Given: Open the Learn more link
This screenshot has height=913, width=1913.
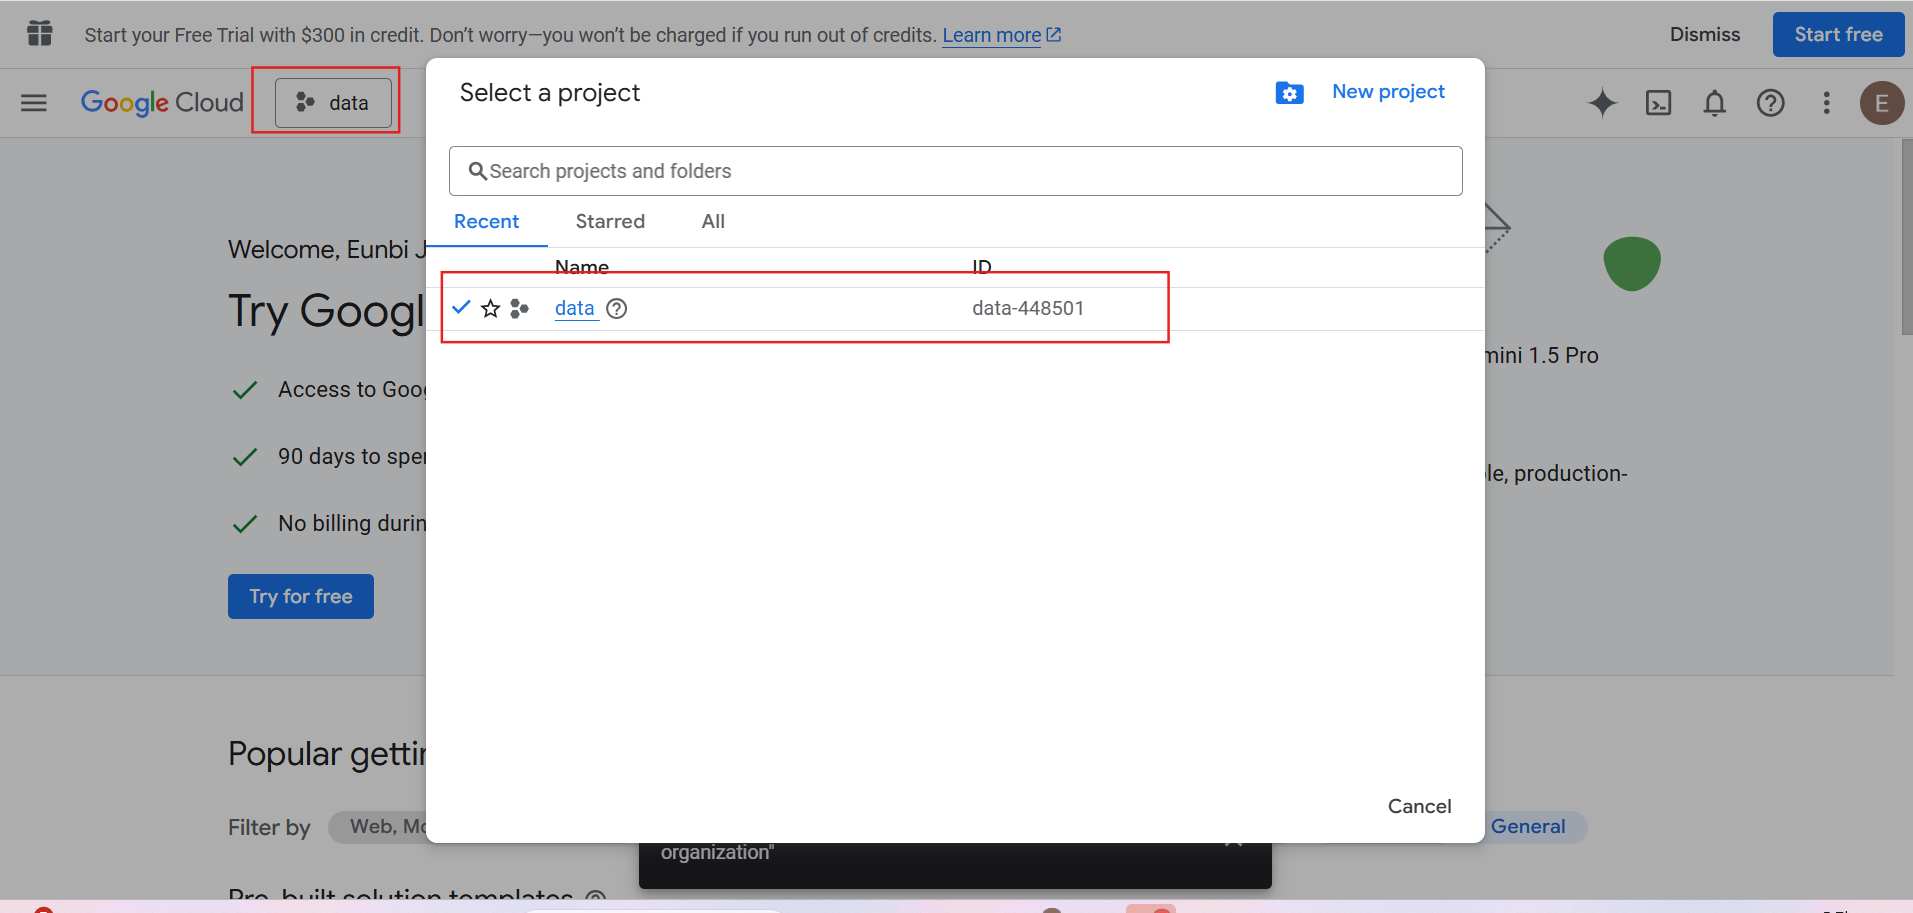Looking at the screenshot, I should coord(1001,35).
